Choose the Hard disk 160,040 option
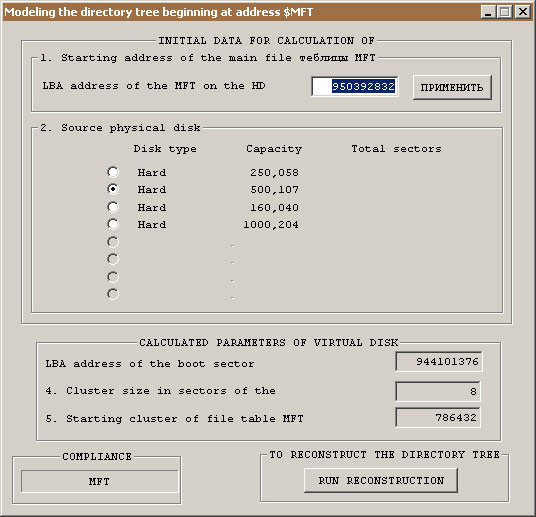This screenshot has height=517, width=536. [x=113, y=207]
